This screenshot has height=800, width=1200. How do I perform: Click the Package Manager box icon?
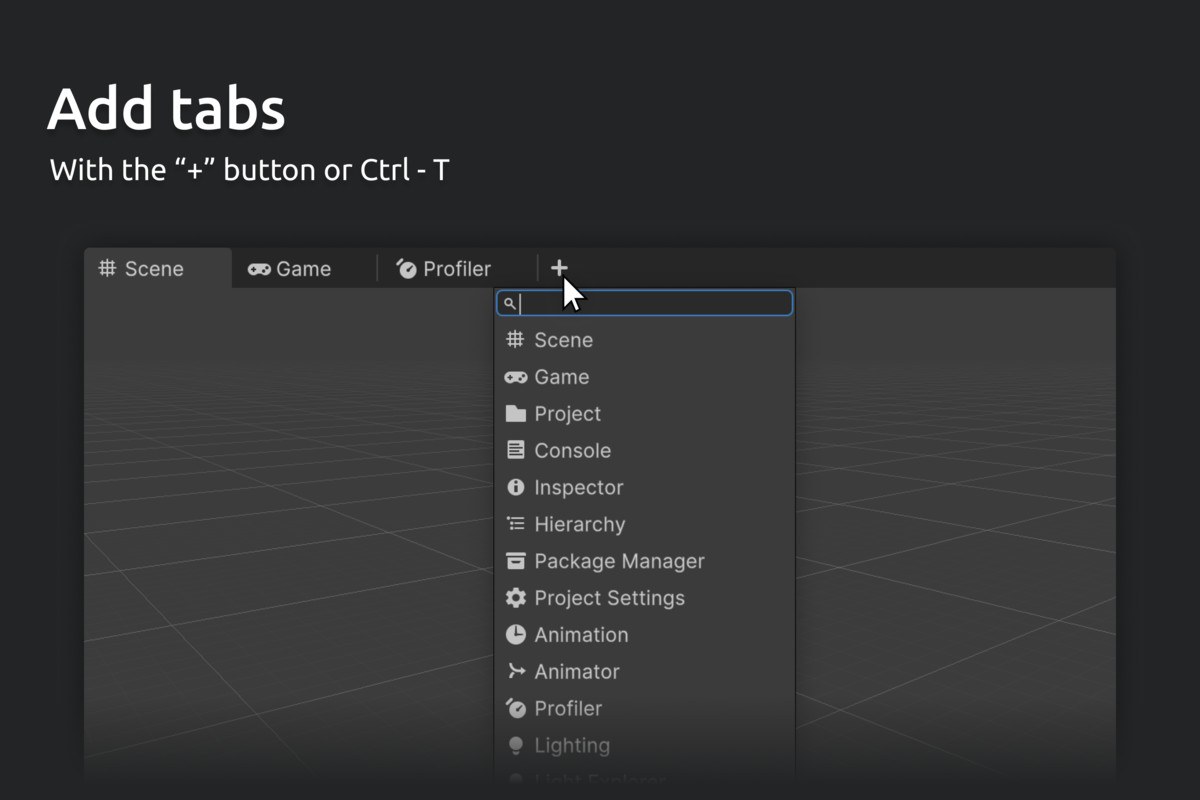pyautogui.click(x=516, y=561)
